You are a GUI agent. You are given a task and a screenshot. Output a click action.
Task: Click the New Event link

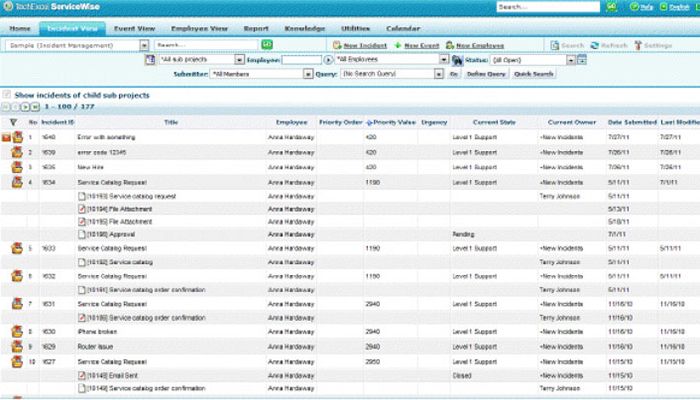tap(417, 46)
